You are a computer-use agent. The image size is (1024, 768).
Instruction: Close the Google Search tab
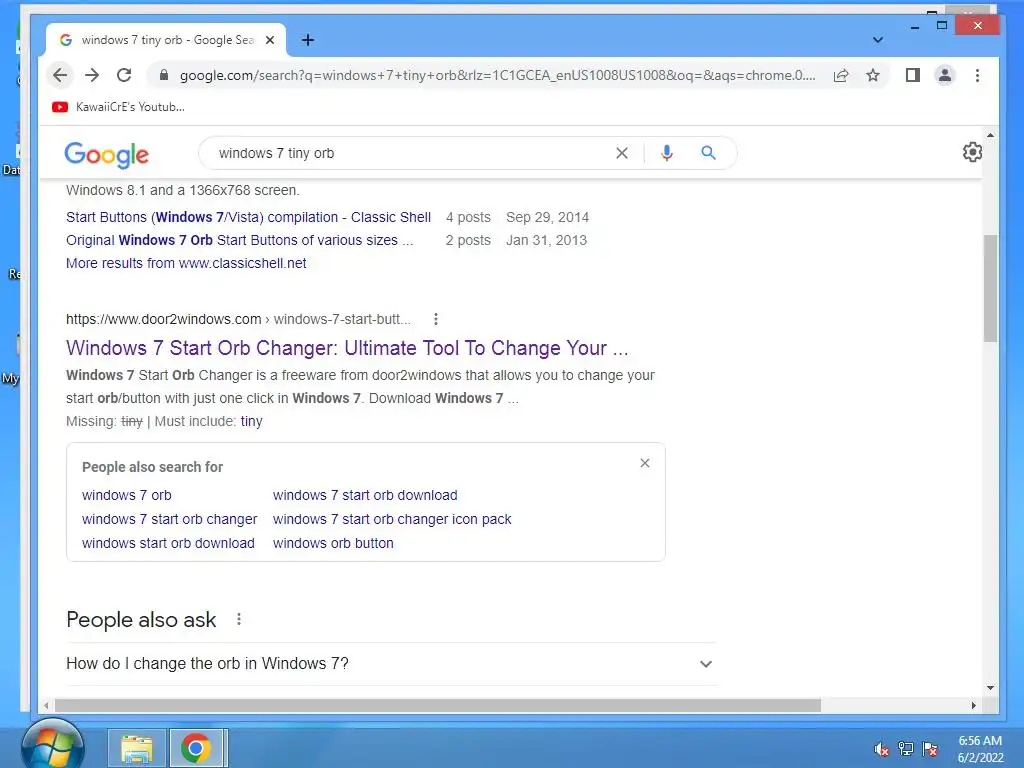point(270,40)
